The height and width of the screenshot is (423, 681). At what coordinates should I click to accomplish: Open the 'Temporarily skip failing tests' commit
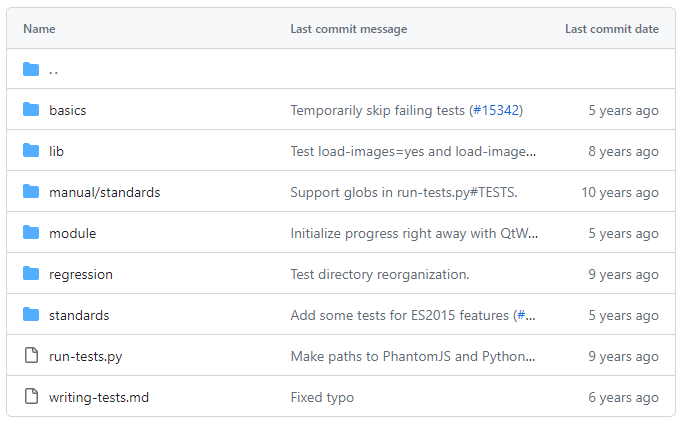click(x=377, y=110)
